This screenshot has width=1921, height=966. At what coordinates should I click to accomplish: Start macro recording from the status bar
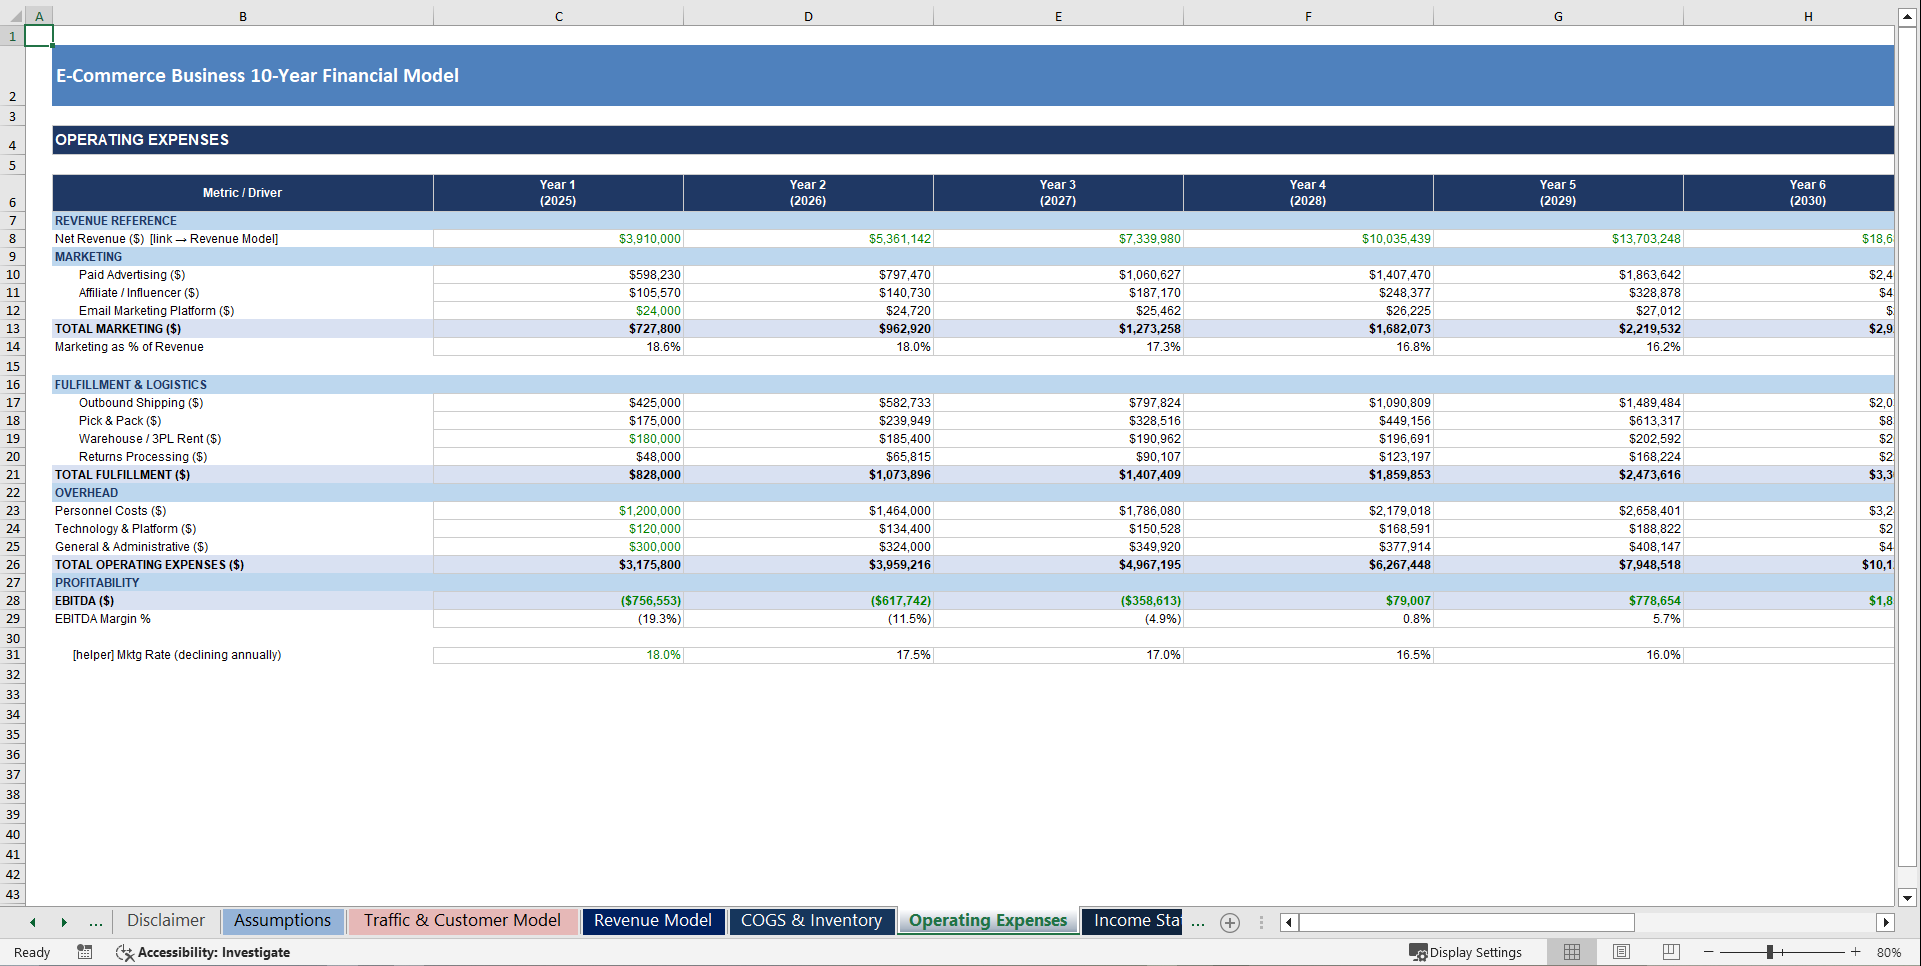point(85,952)
